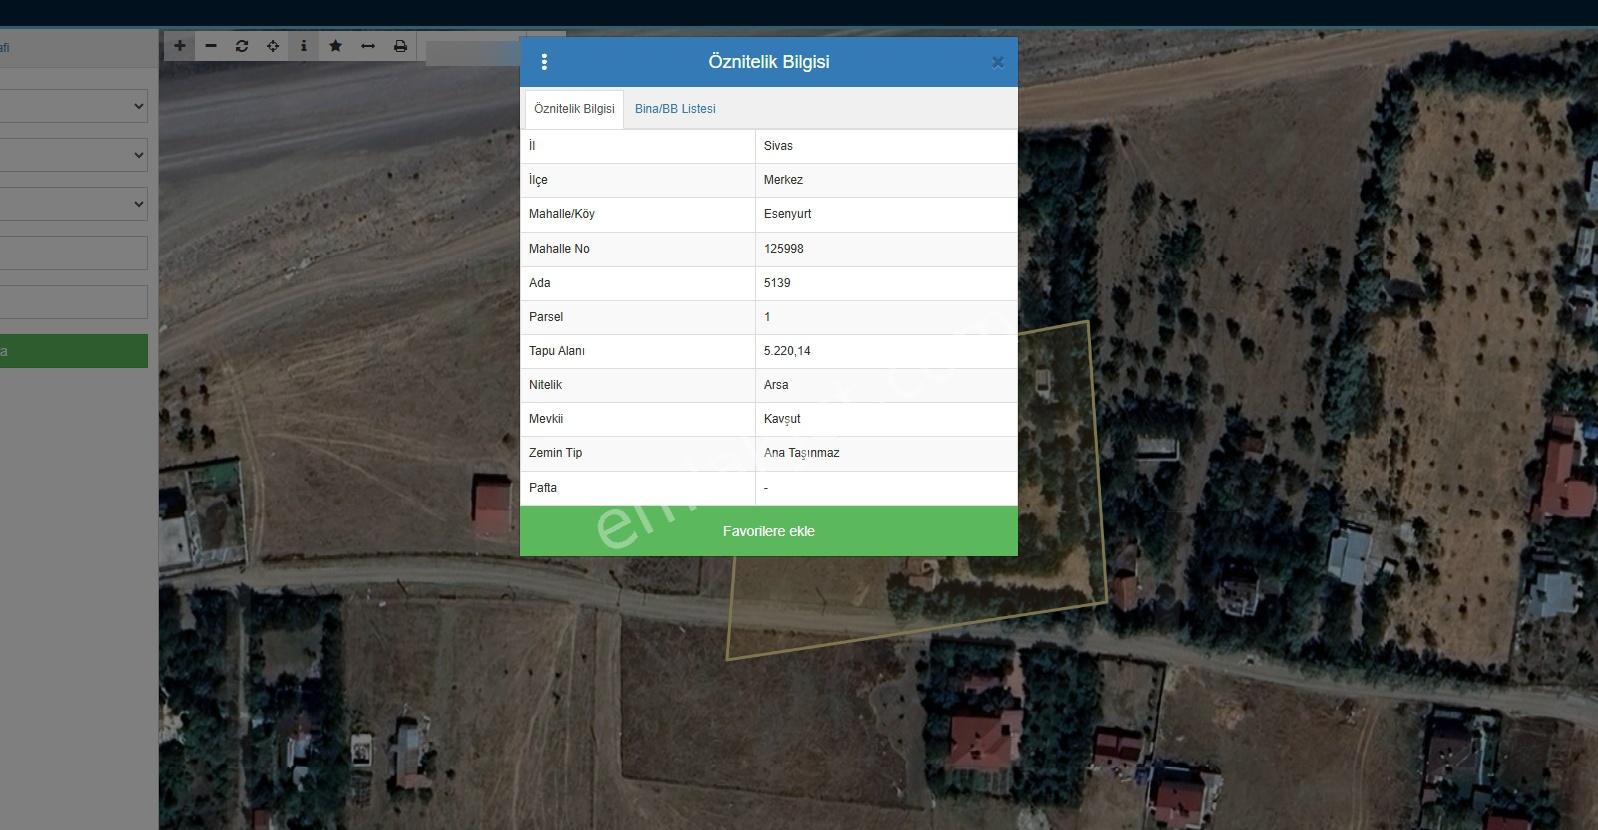The height and width of the screenshot is (830, 1598).
Task: Print the map with the printer icon
Action: (400, 46)
